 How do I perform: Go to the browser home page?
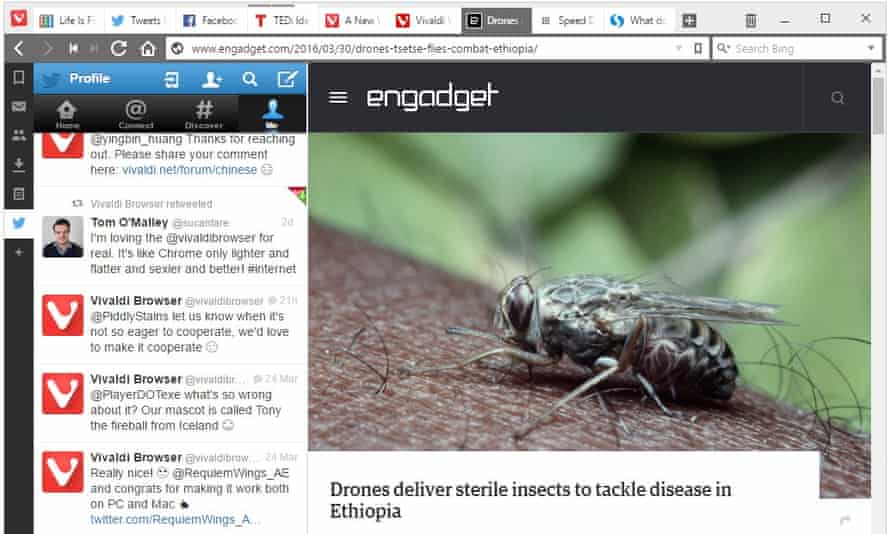(x=148, y=49)
